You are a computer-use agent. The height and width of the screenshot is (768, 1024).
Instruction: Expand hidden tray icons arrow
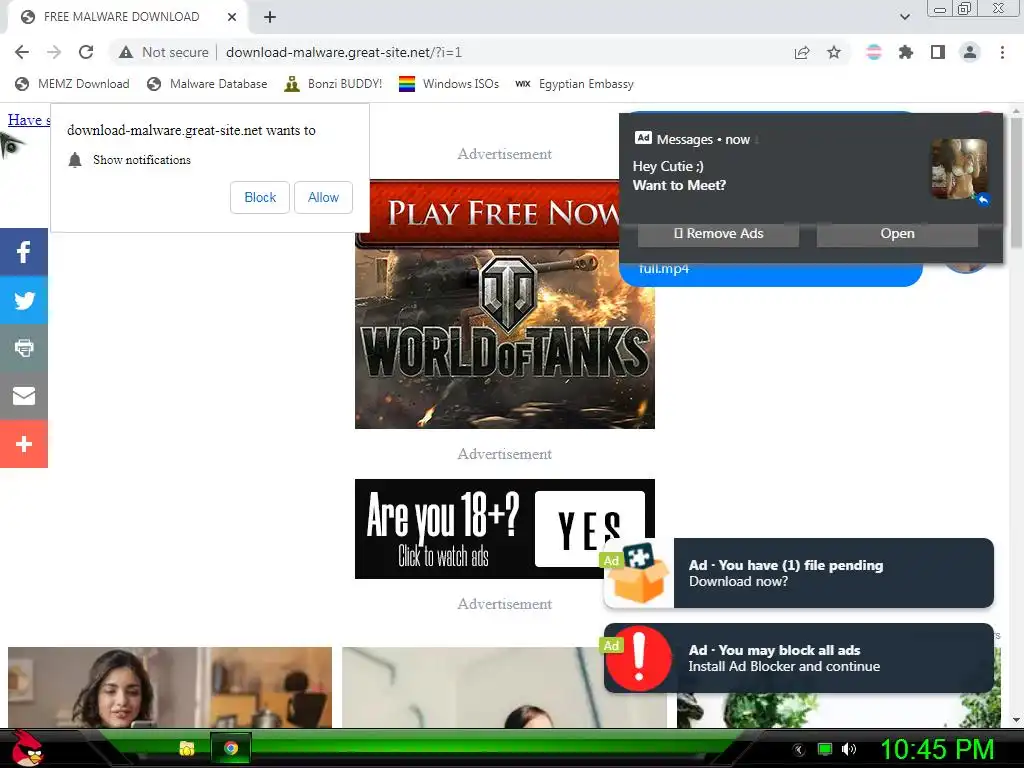799,750
